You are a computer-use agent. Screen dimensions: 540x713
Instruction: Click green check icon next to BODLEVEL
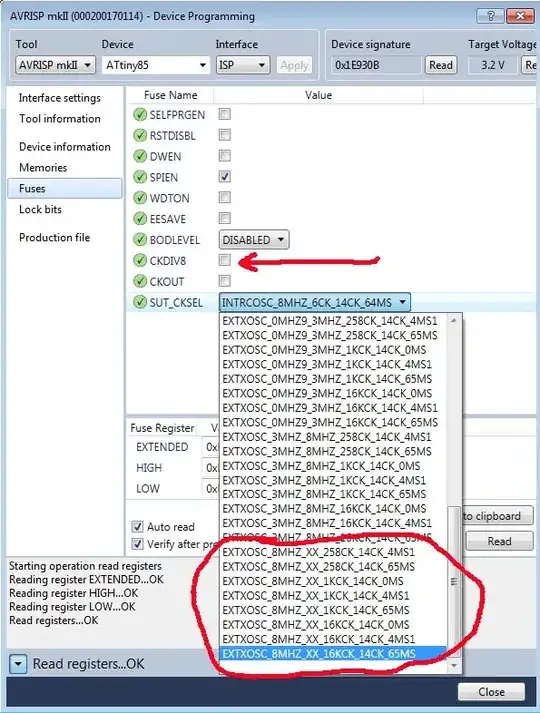pyautogui.click(x=140, y=240)
